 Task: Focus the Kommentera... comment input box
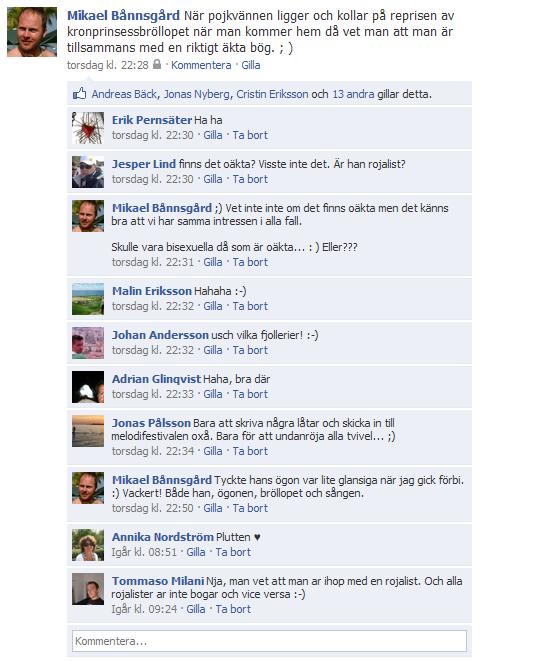coord(269,641)
